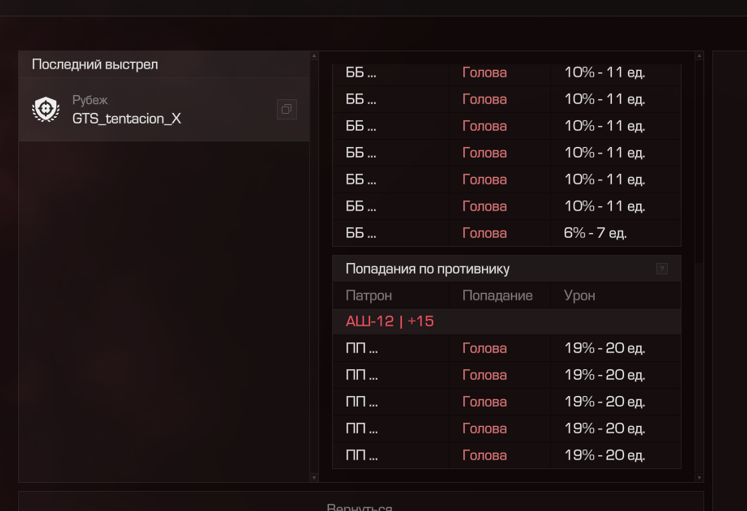747x511 pixels.
Task: Select the topmost ББ row with 10% damage
Action: point(506,73)
